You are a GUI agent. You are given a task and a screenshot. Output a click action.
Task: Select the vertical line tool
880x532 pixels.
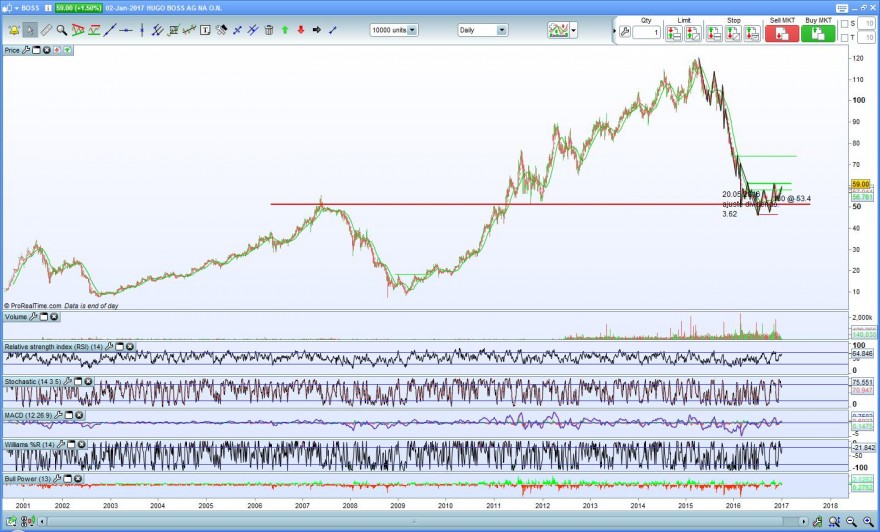pos(142,30)
